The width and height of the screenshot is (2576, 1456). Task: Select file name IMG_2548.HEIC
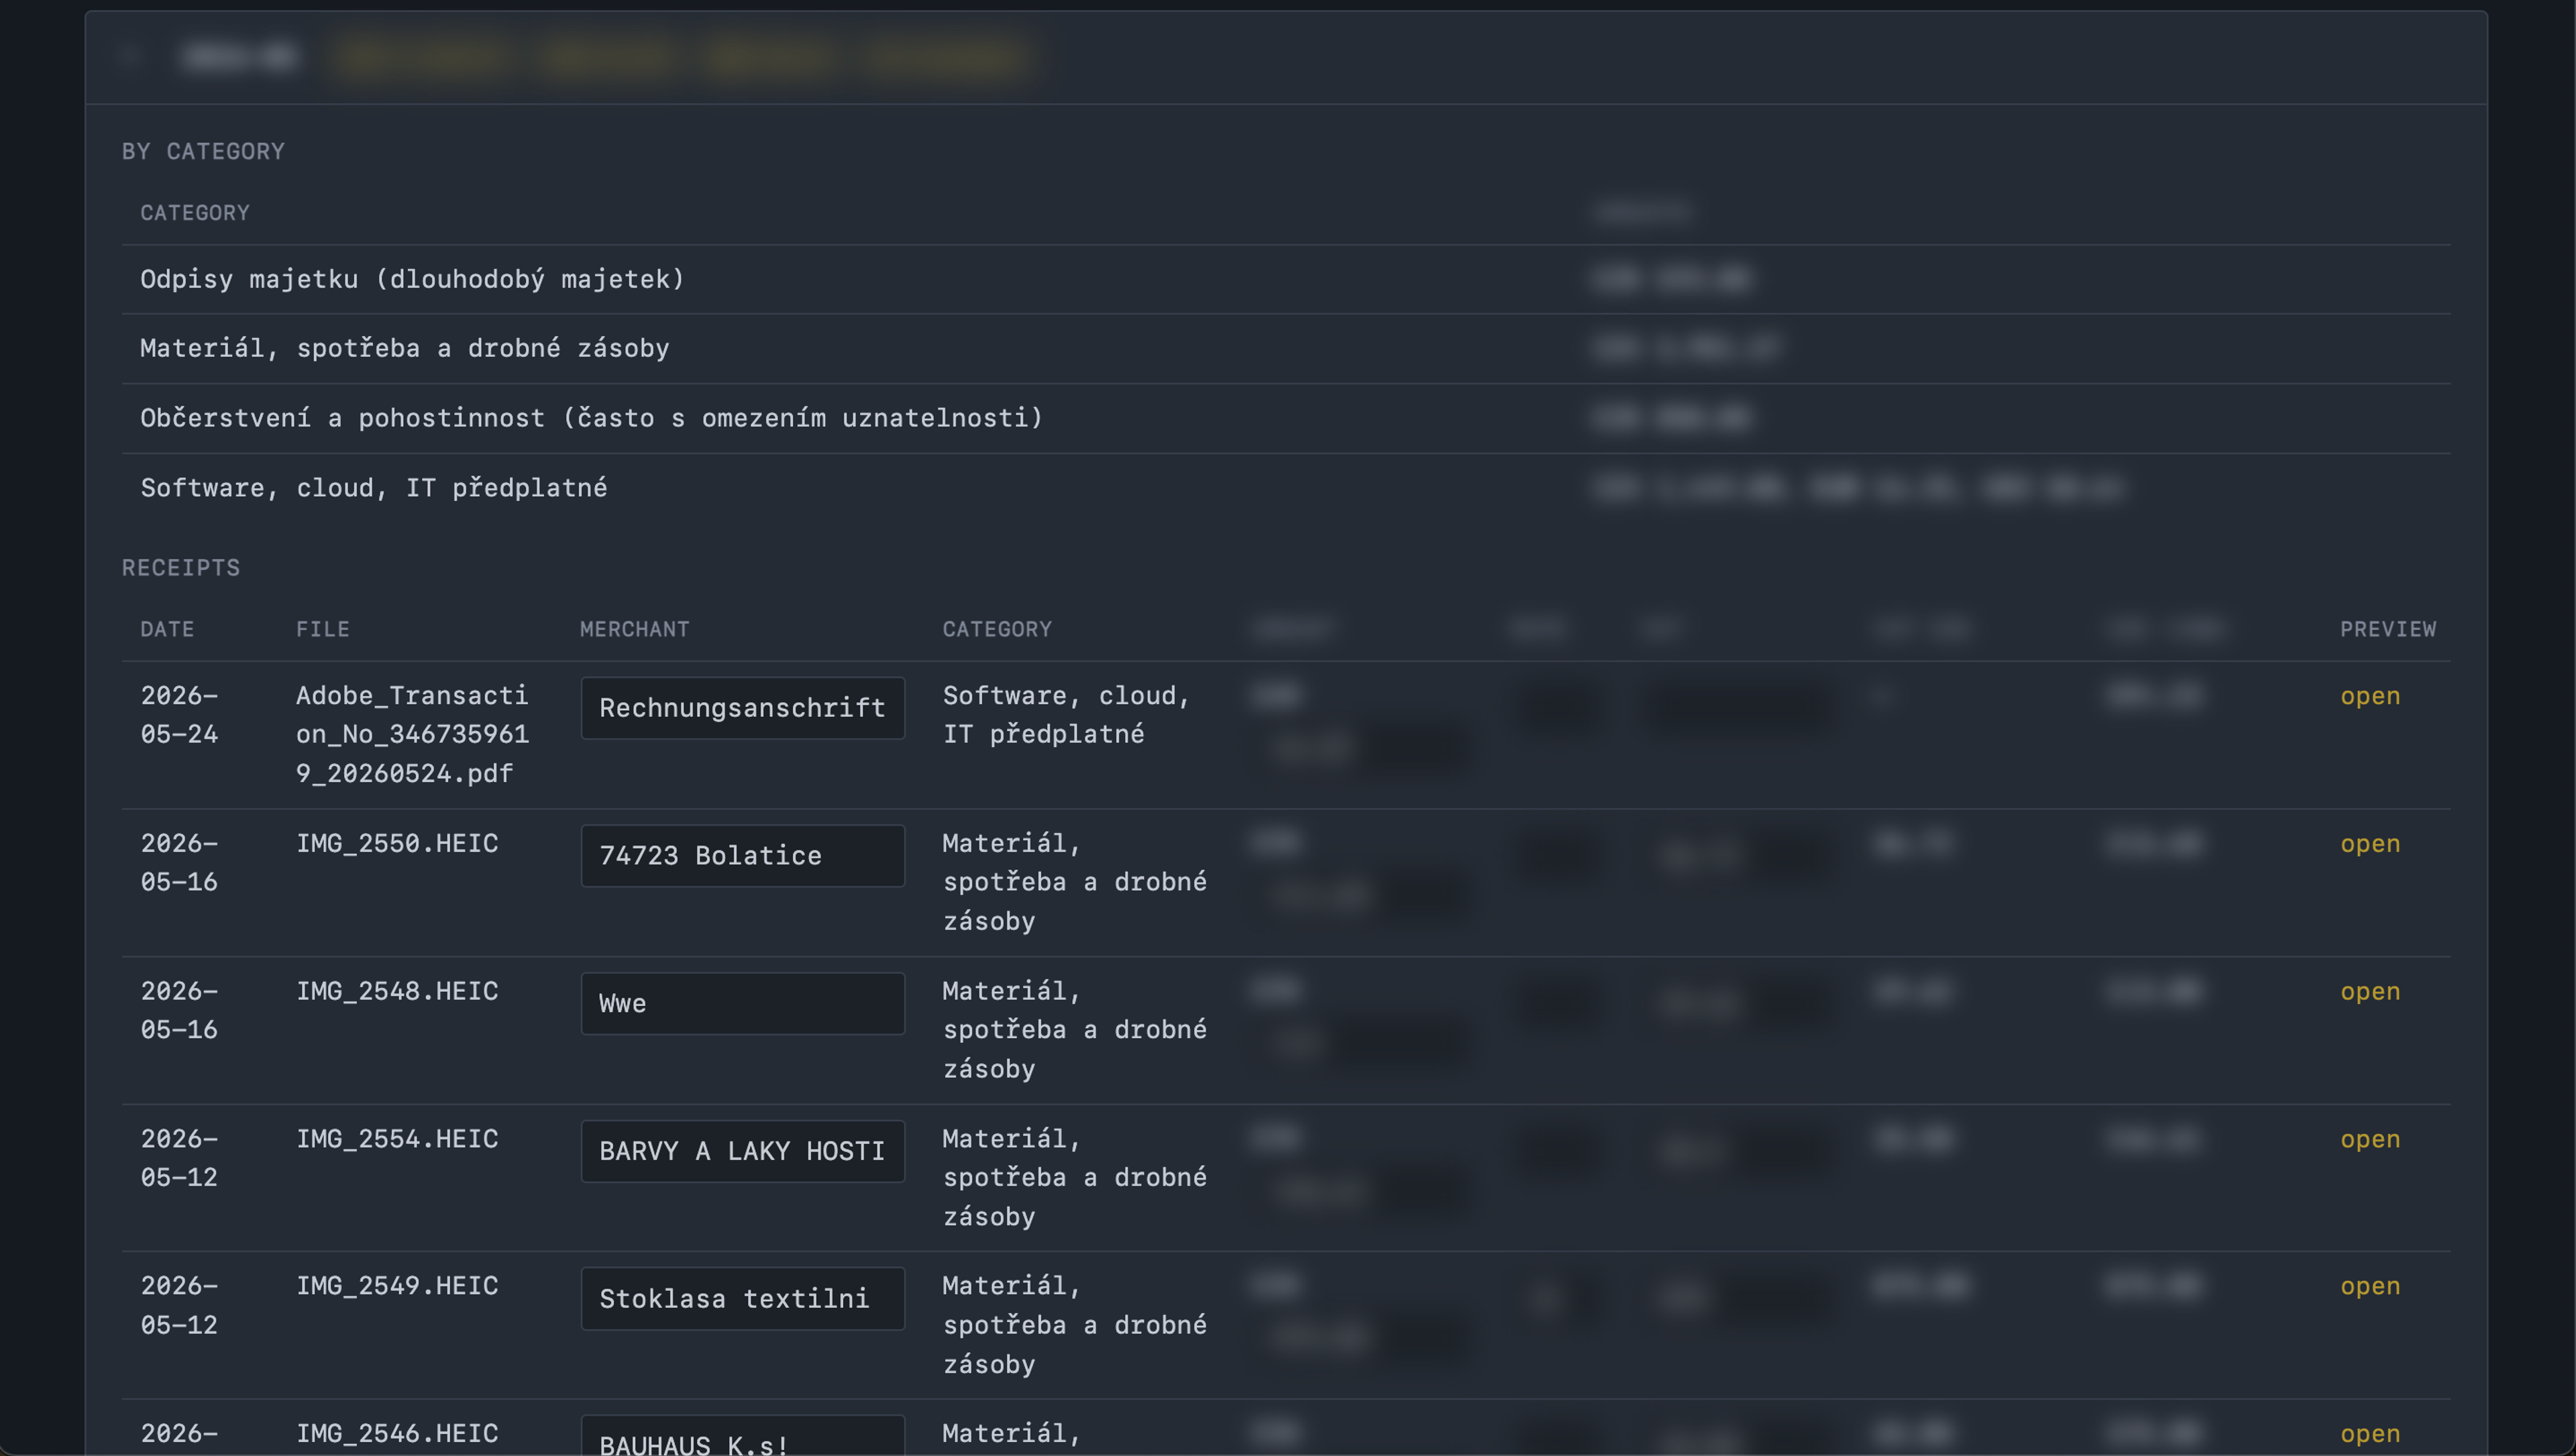397,992
